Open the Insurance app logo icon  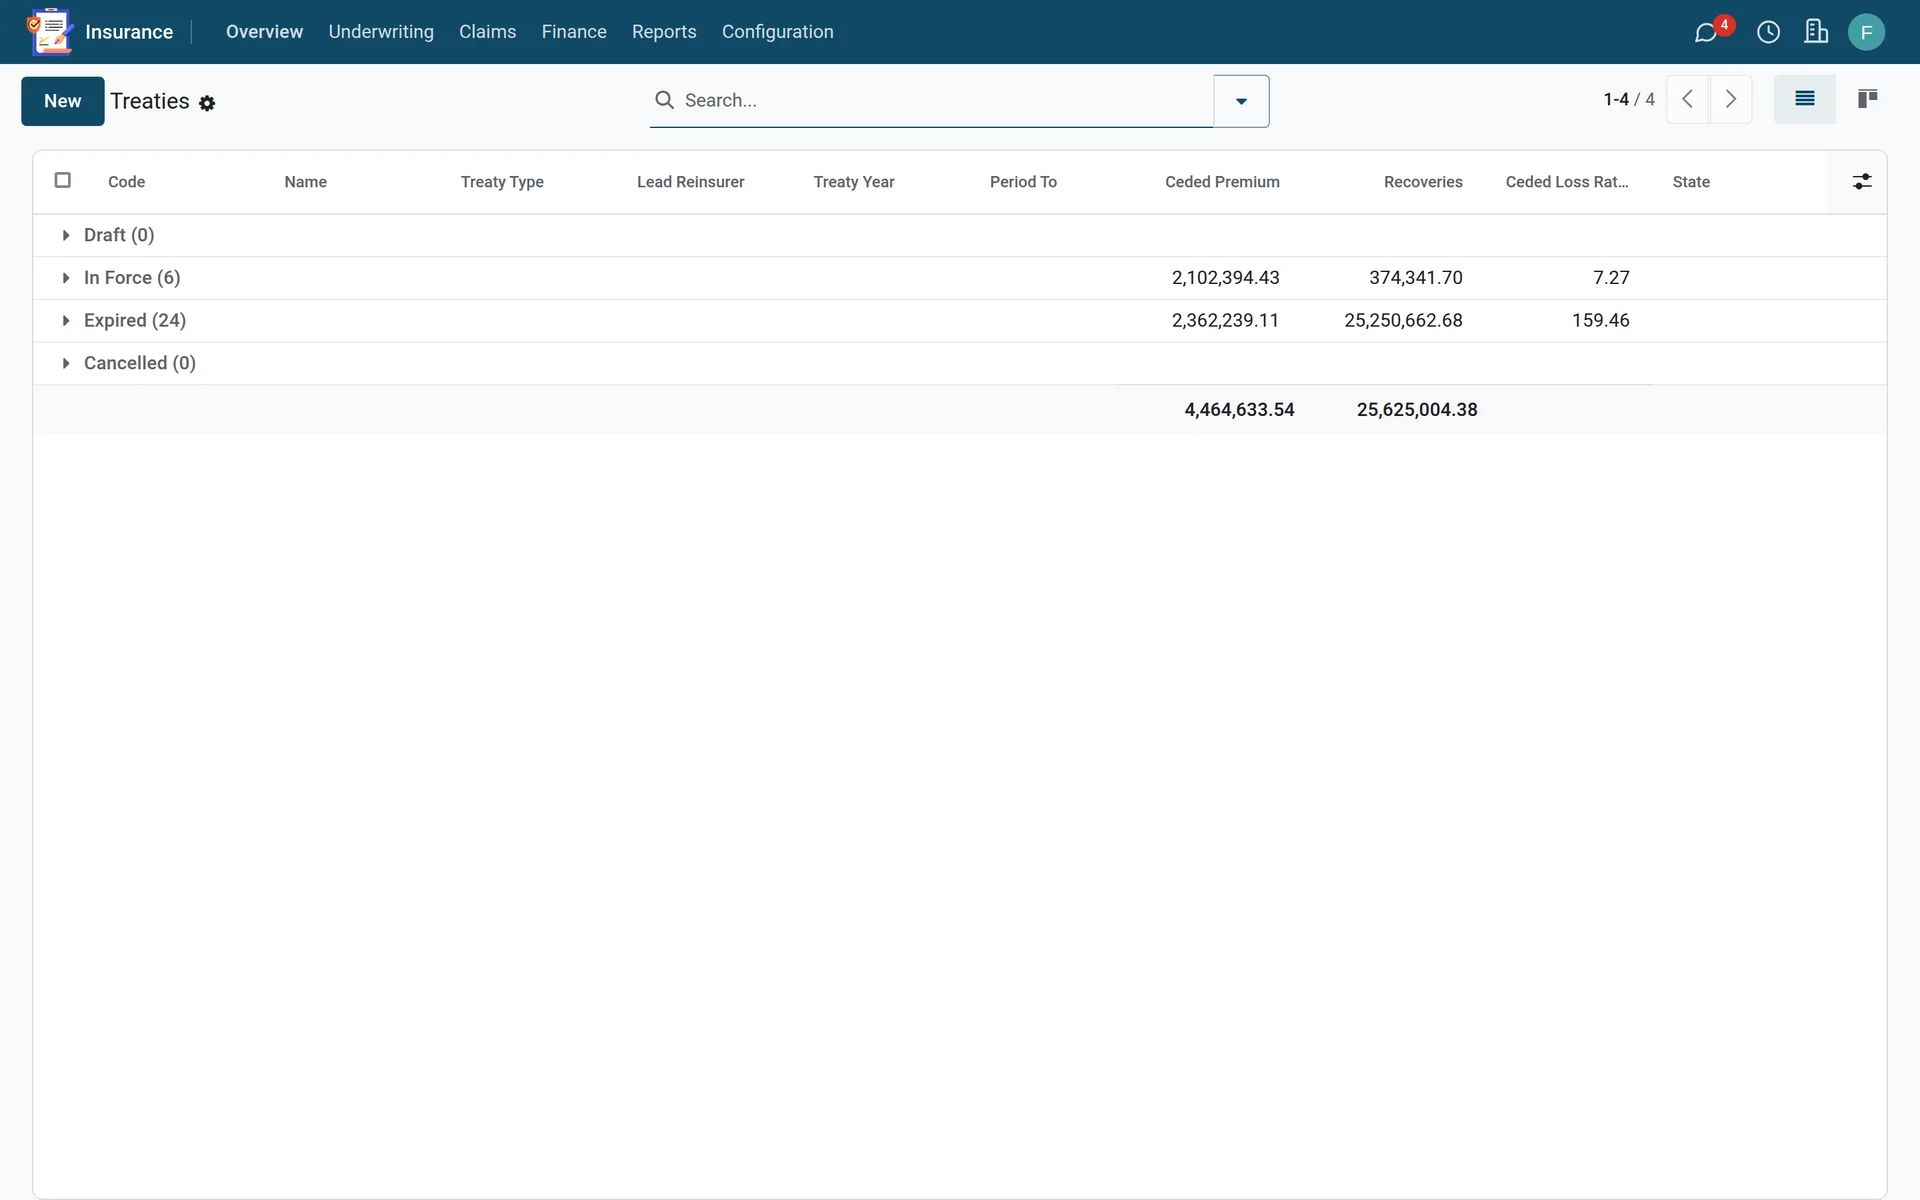coord(50,31)
